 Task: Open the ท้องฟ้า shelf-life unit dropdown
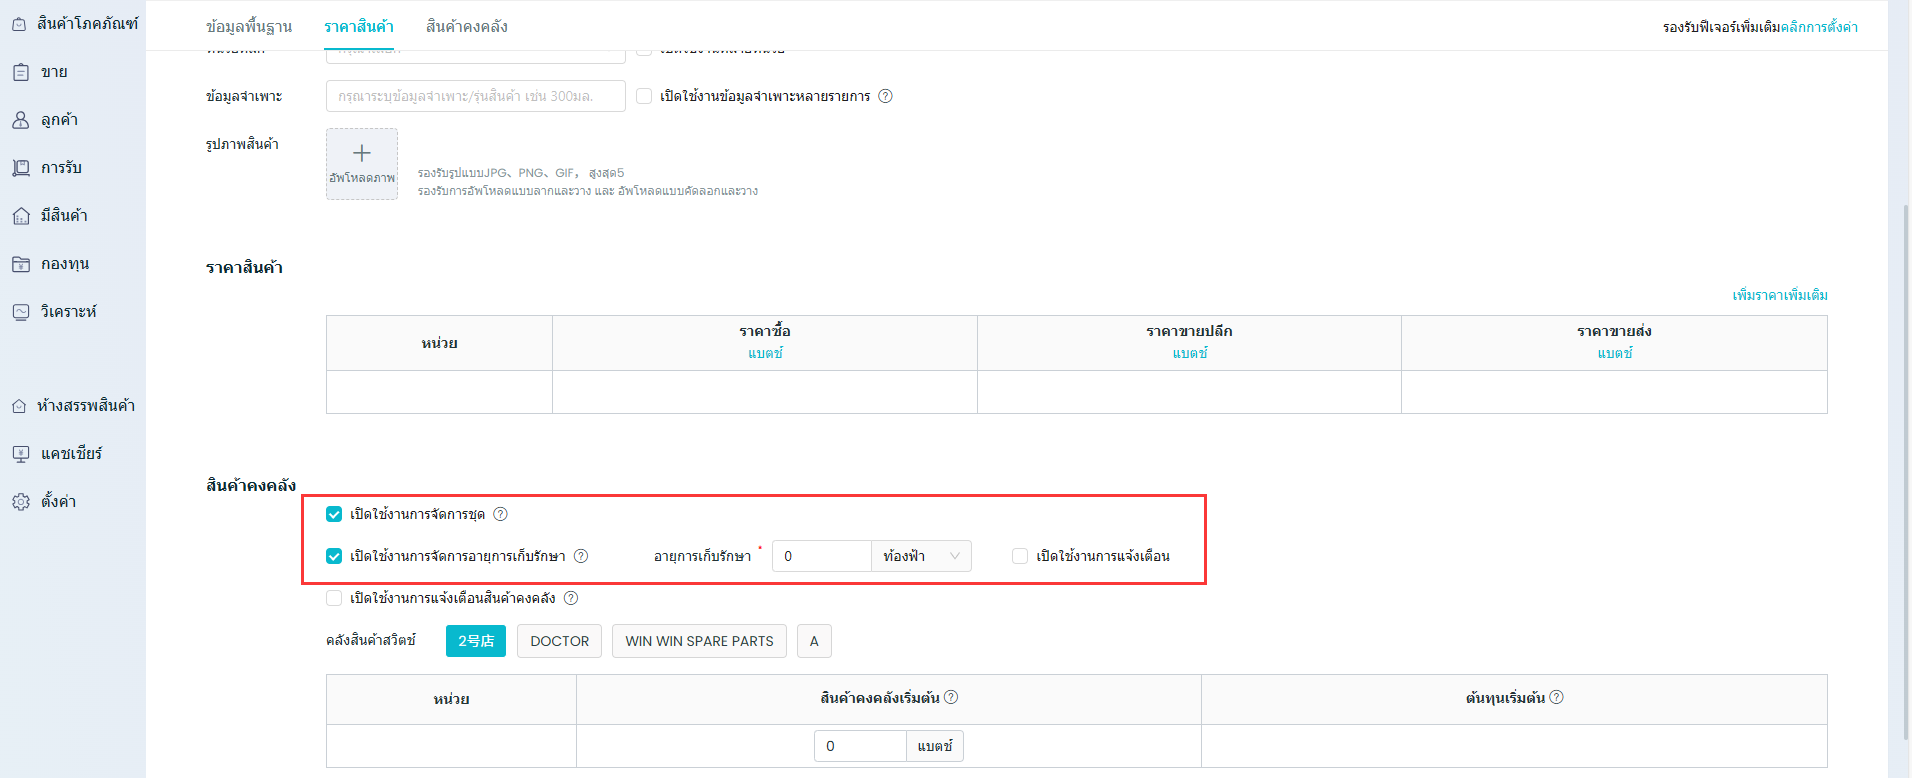(920, 556)
